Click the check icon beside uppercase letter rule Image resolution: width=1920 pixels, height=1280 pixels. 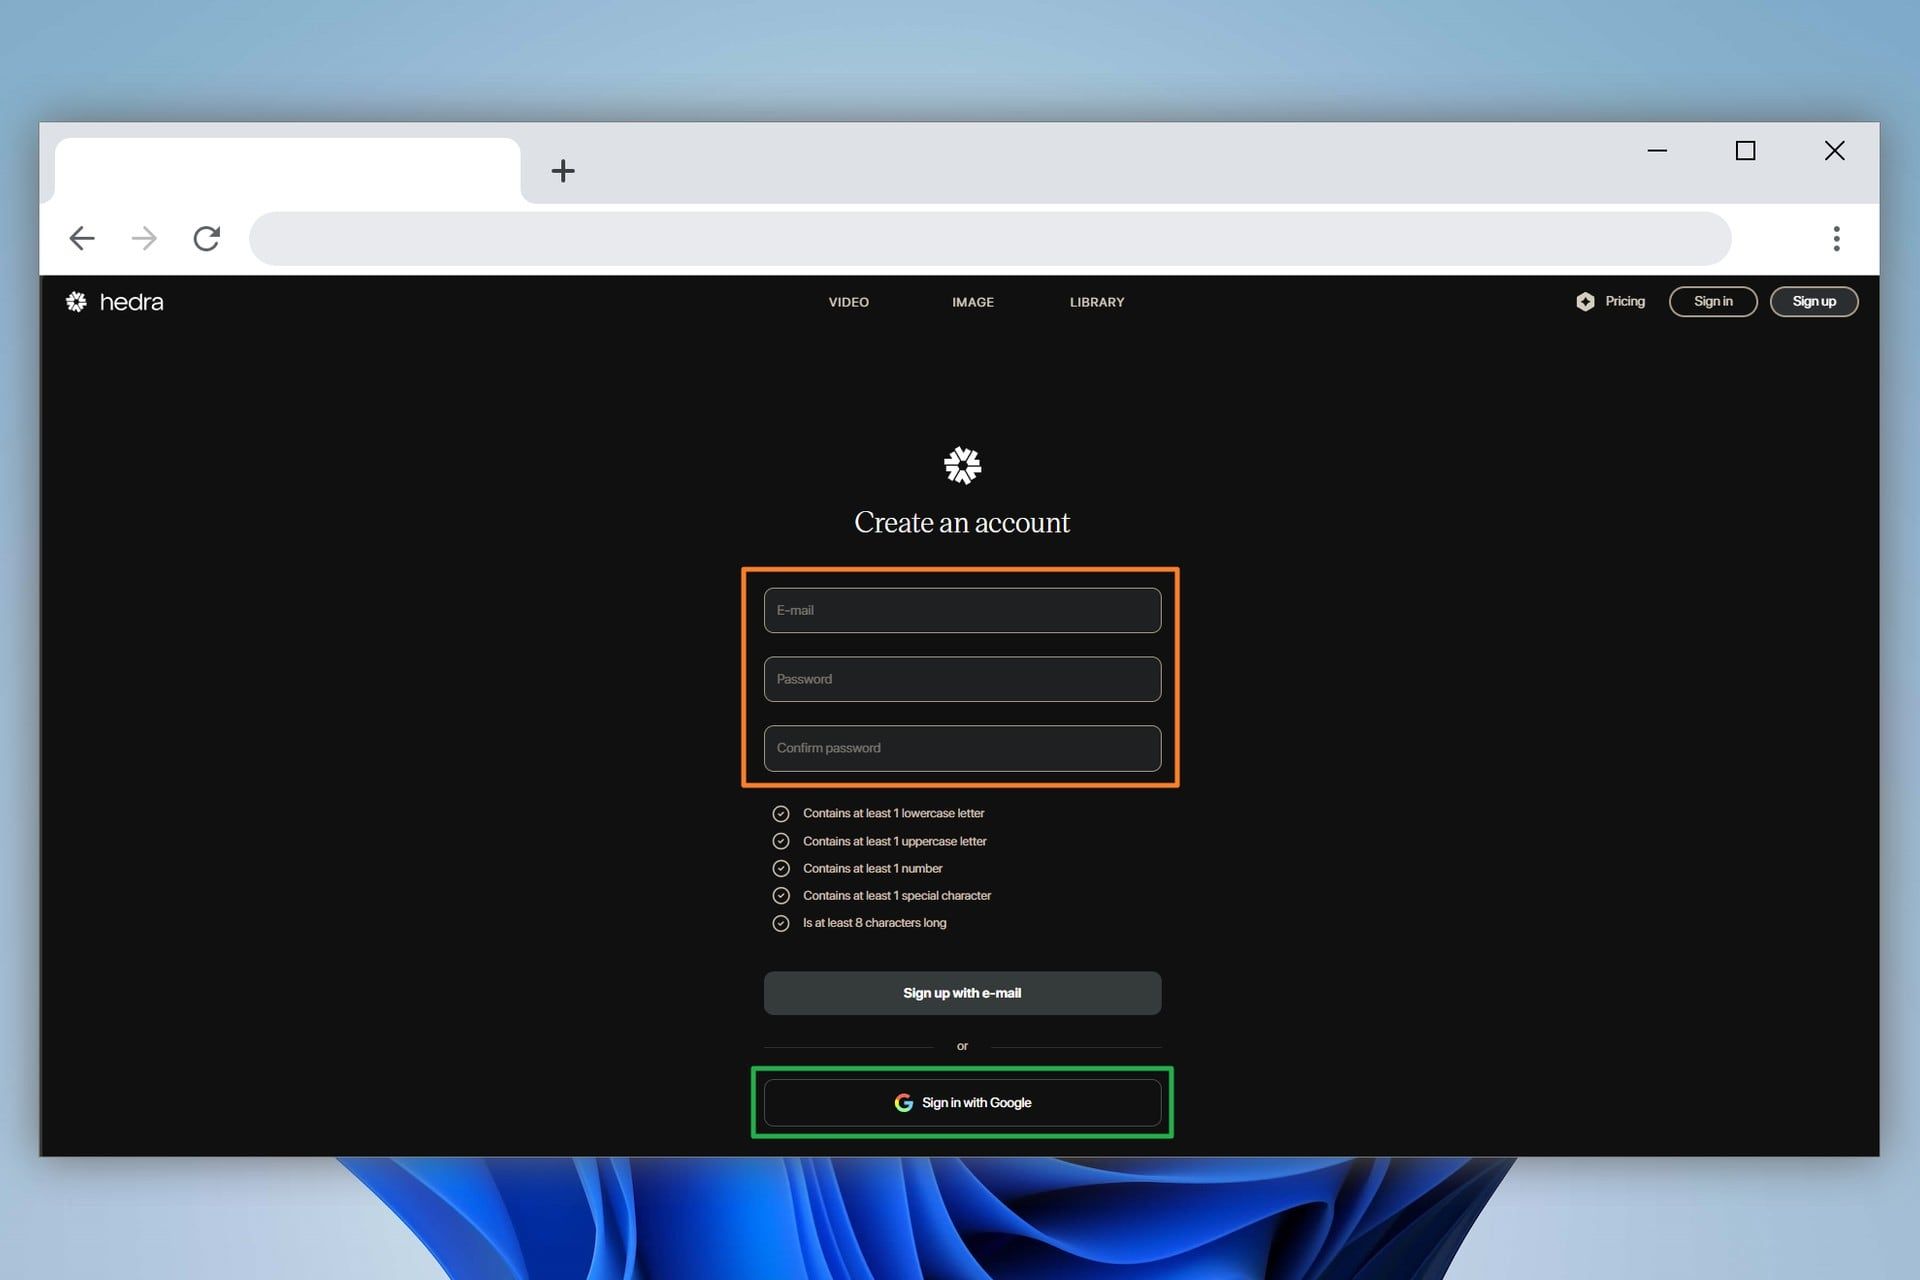(781, 841)
